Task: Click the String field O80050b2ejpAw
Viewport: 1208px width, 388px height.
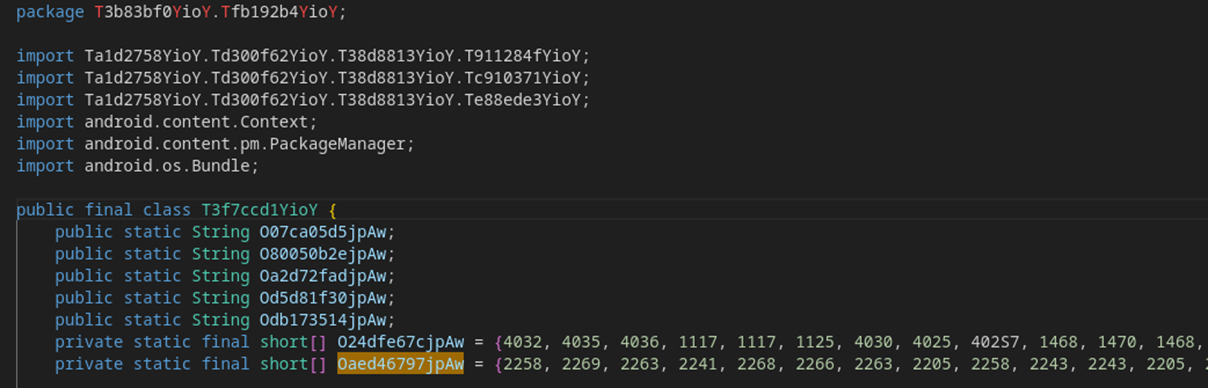Action: click(322, 254)
